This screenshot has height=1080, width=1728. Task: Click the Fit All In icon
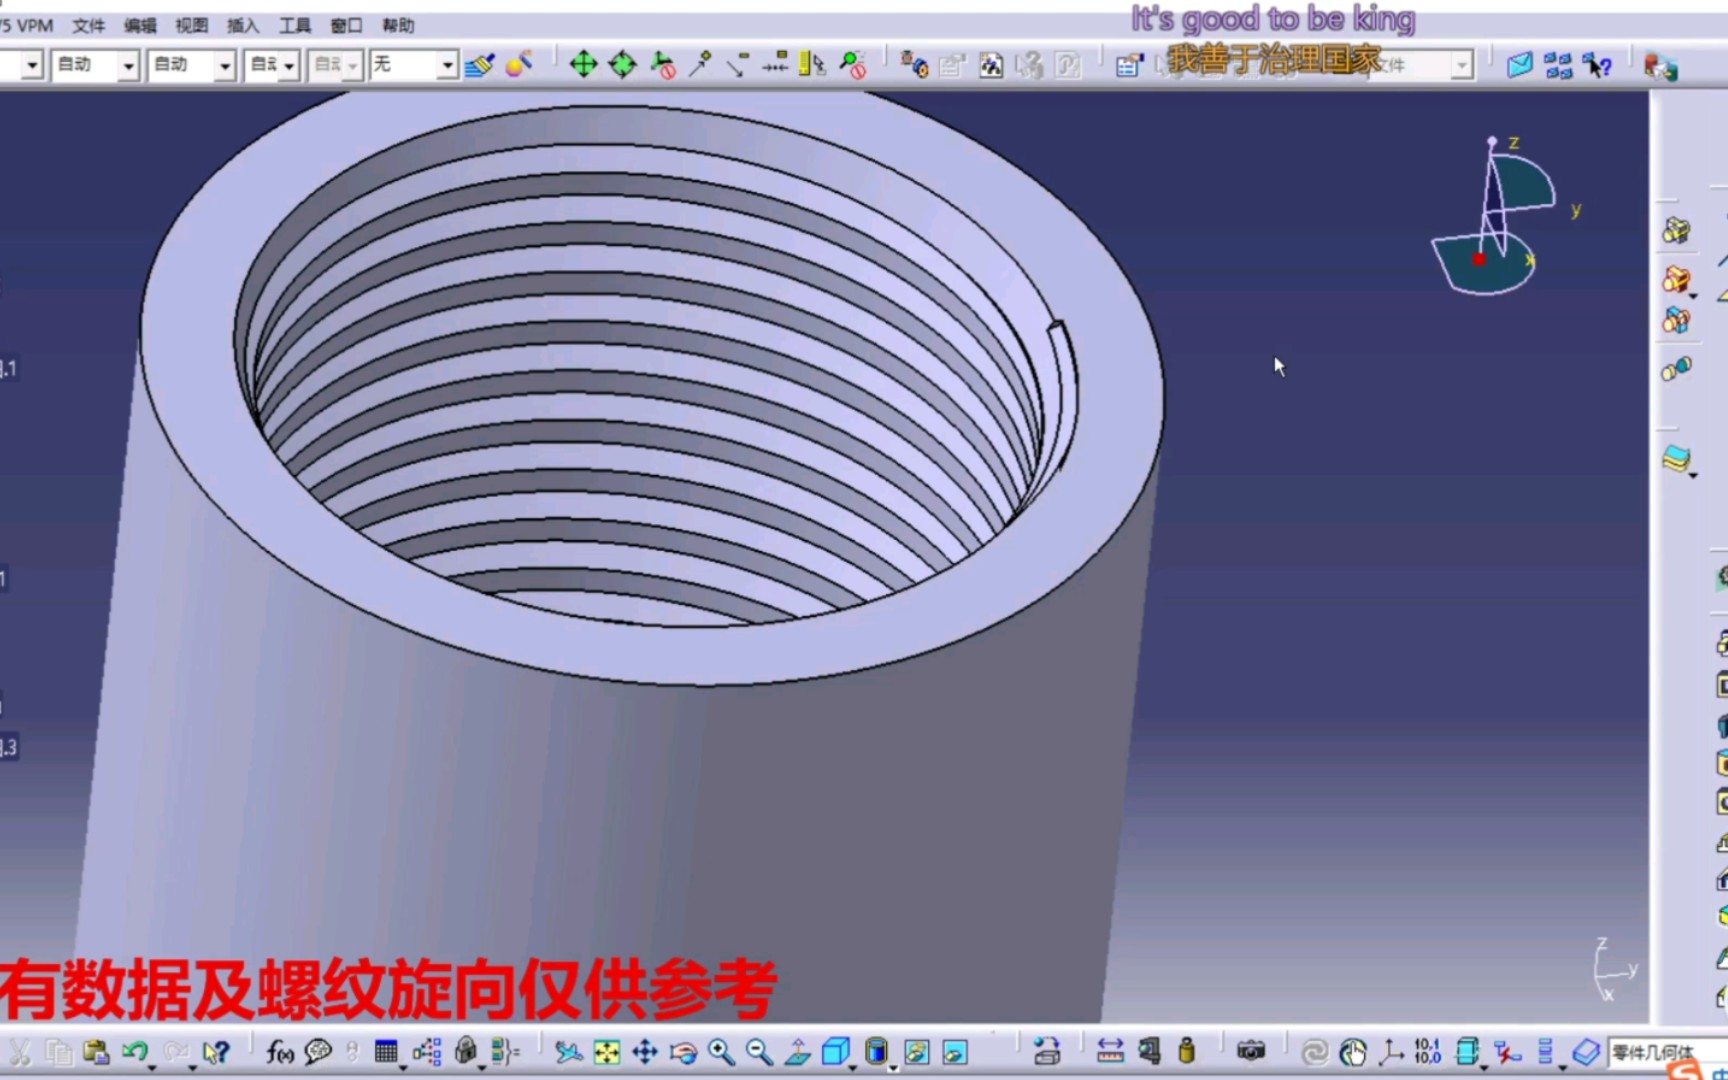click(x=607, y=1051)
